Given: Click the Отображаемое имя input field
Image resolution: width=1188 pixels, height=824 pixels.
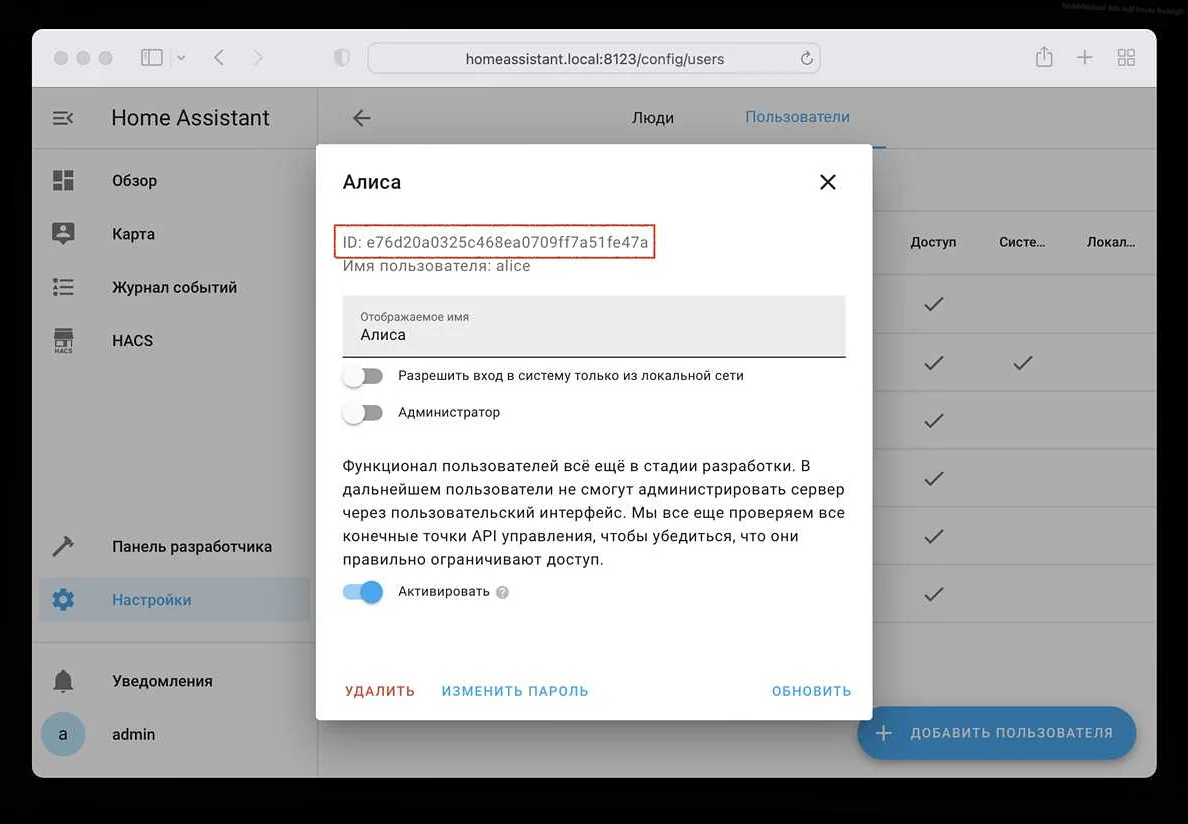Looking at the screenshot, I should point(594,326).
